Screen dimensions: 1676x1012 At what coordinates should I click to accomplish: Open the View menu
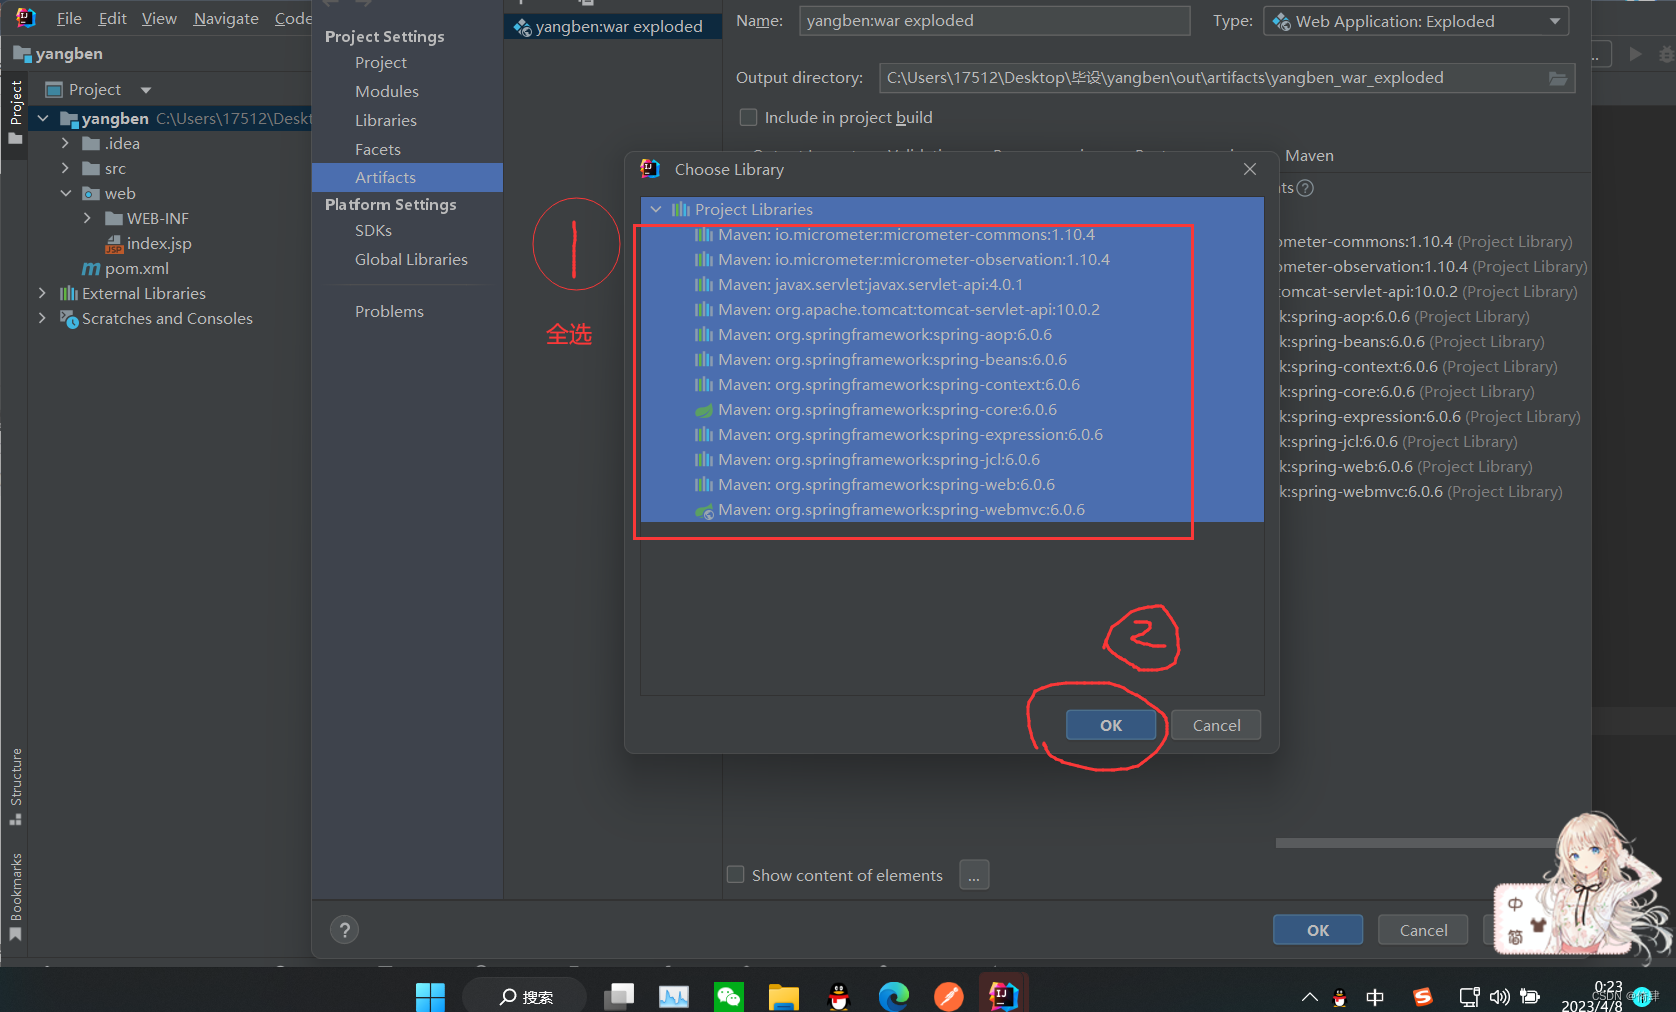tap(159, 18)
